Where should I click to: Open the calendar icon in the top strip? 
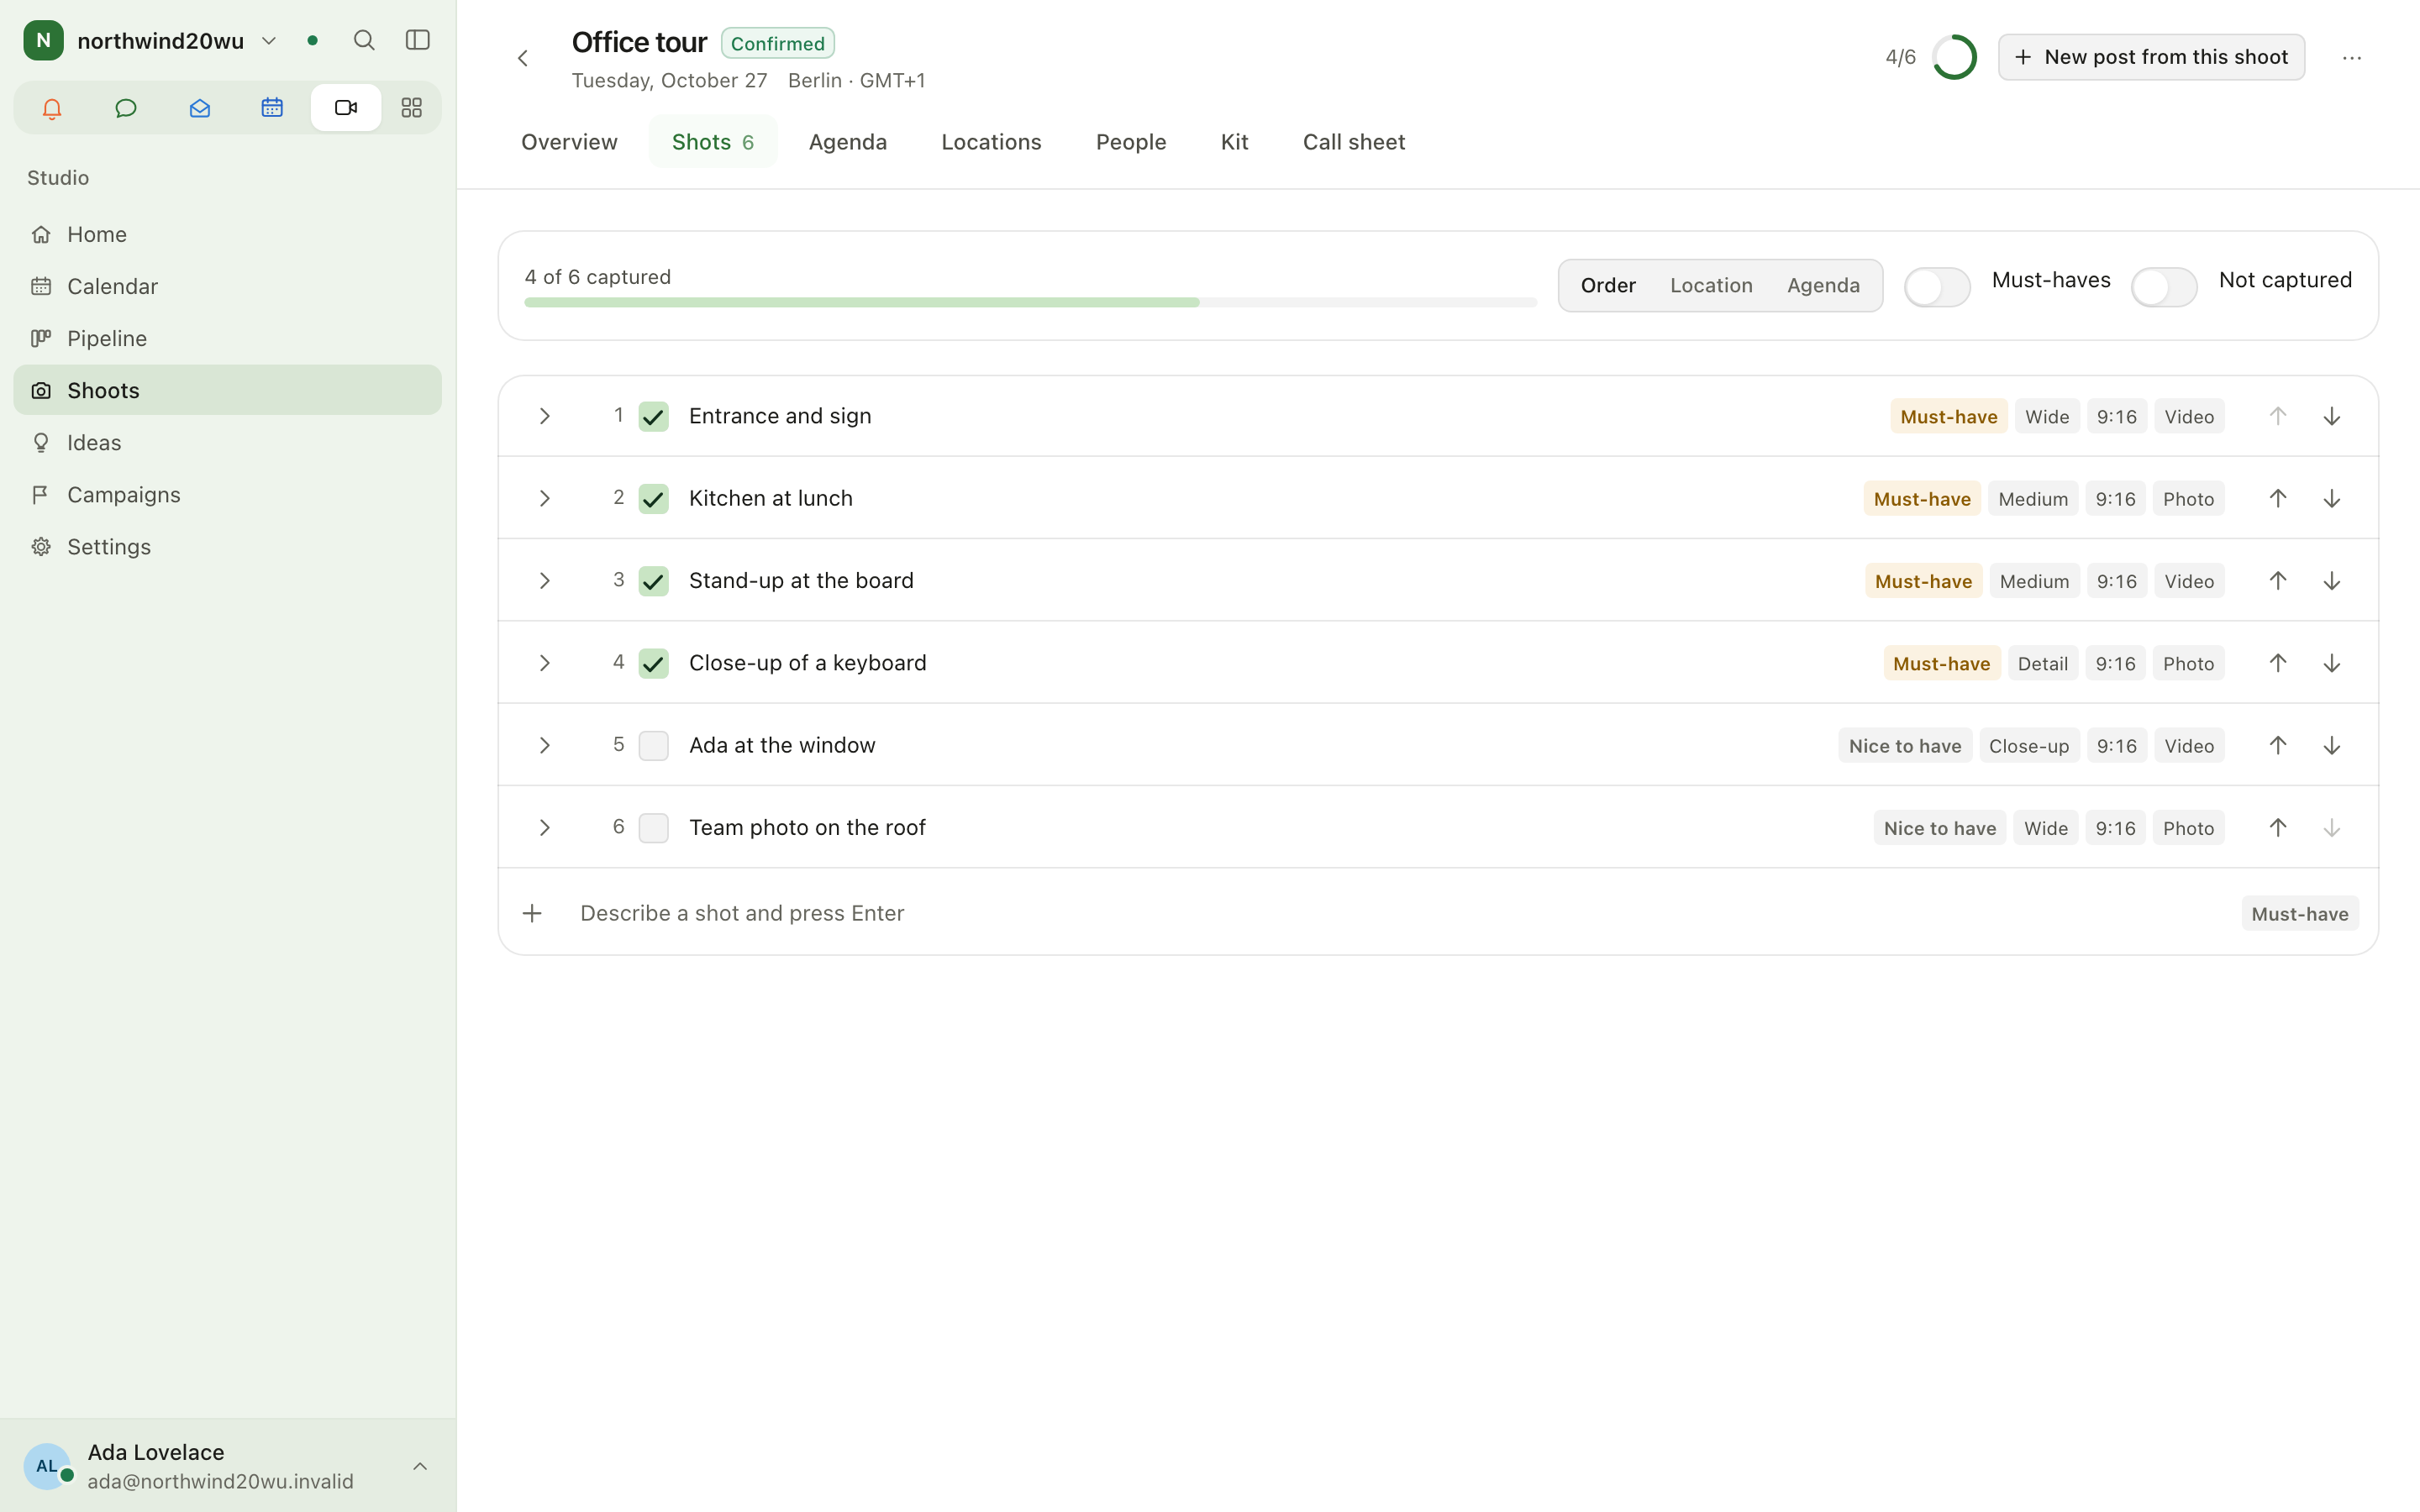(x=272, y=108)
